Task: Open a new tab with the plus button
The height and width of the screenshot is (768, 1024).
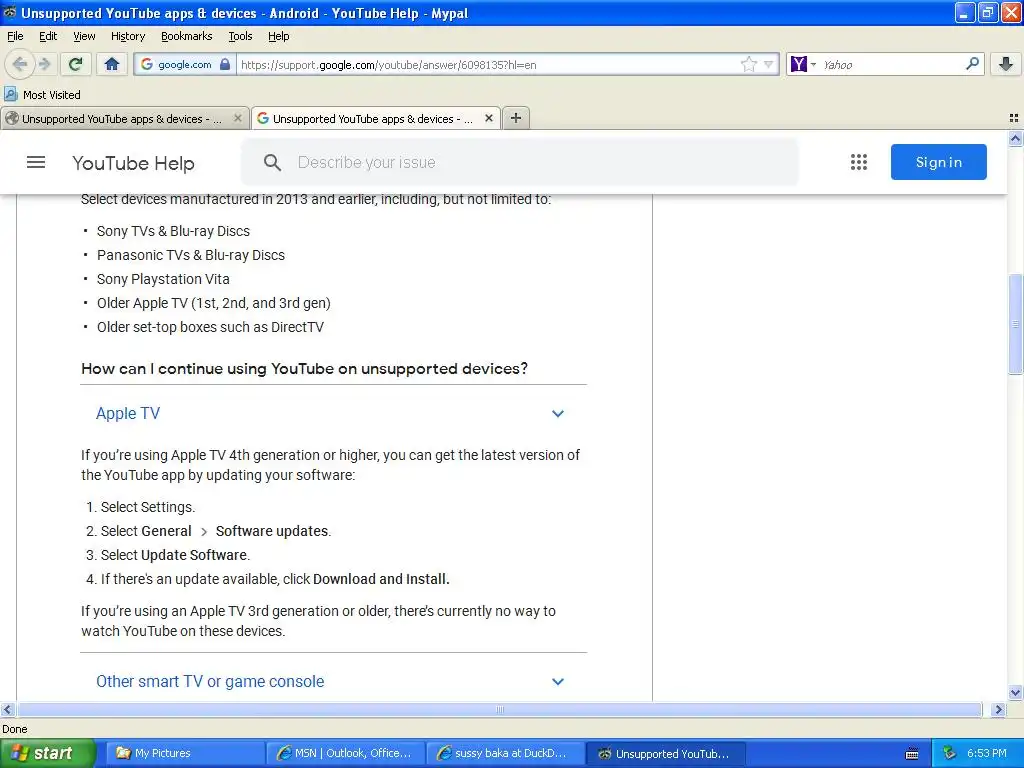Action: 516,118
